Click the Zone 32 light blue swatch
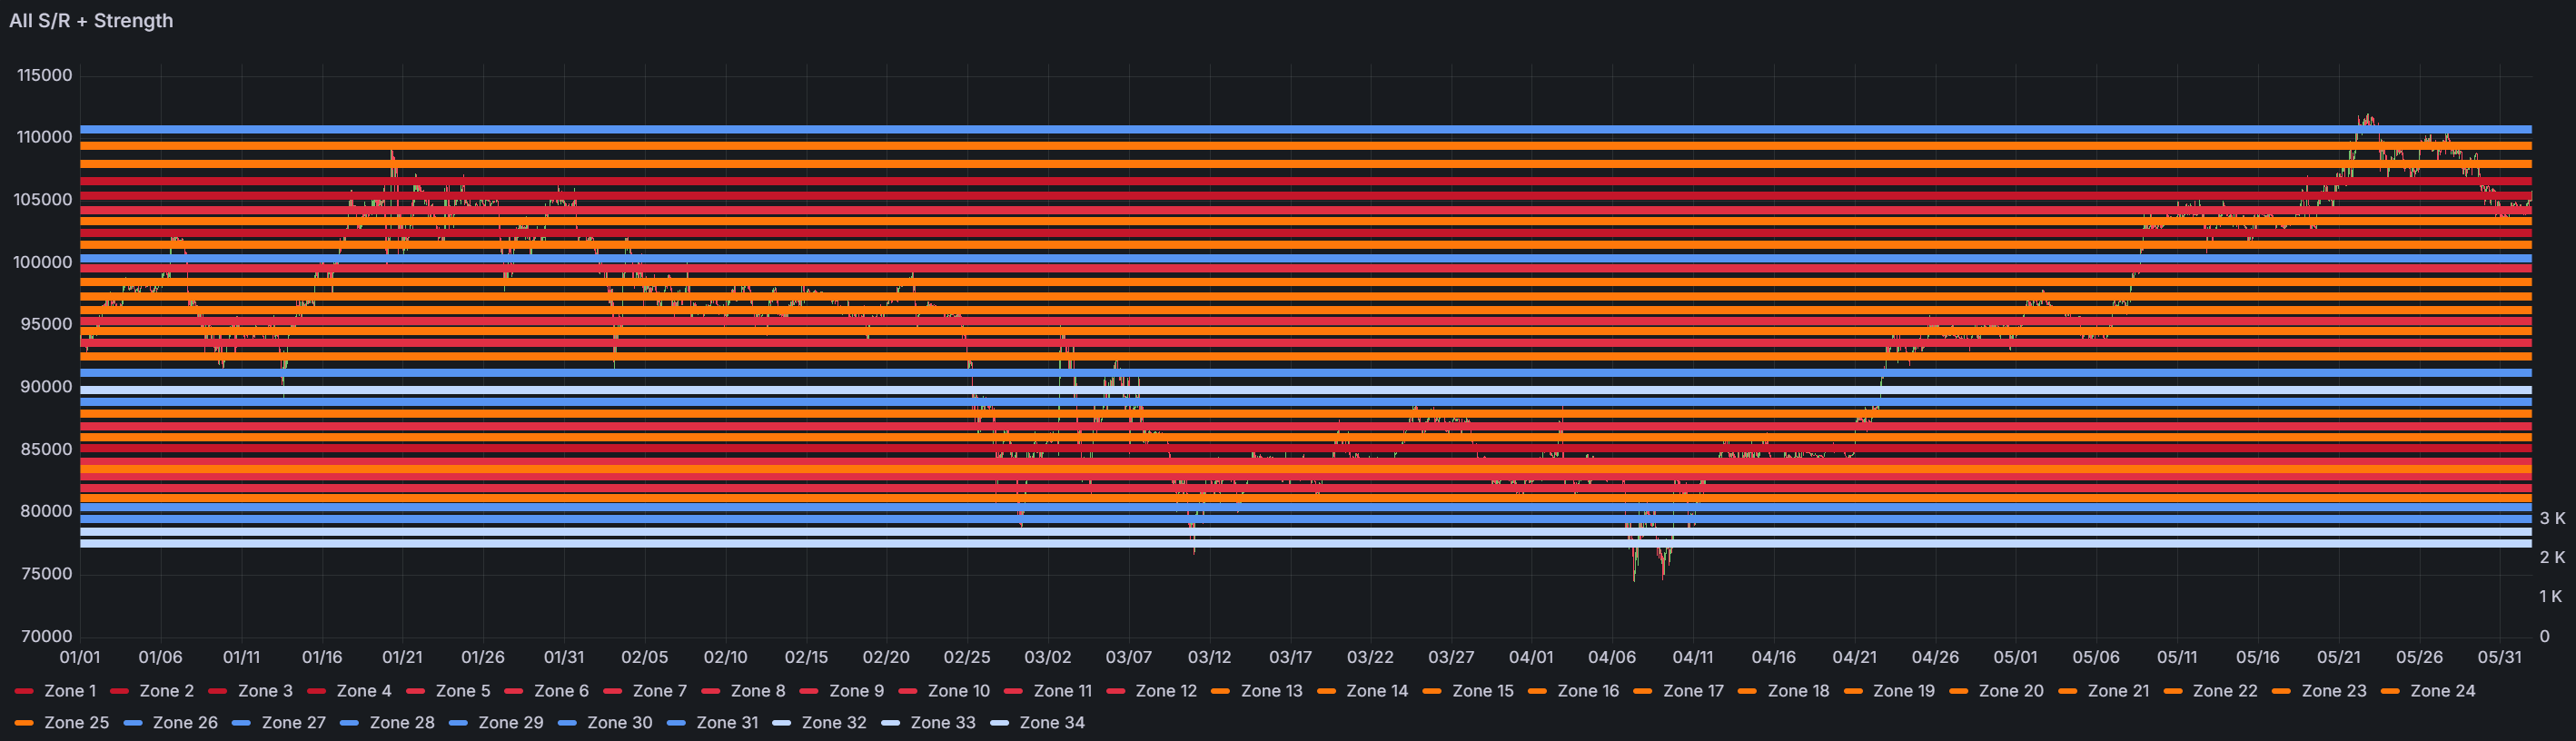 point(782,723)
